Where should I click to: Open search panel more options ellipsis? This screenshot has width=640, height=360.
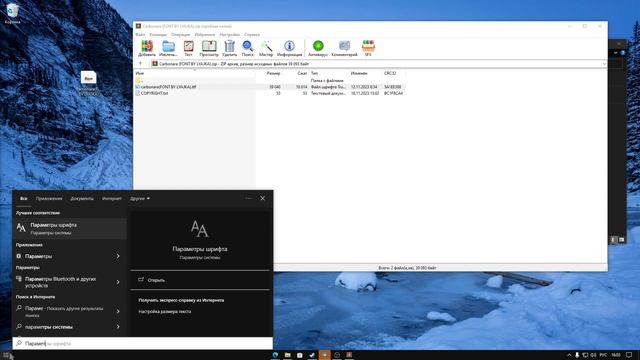point(248,198)
